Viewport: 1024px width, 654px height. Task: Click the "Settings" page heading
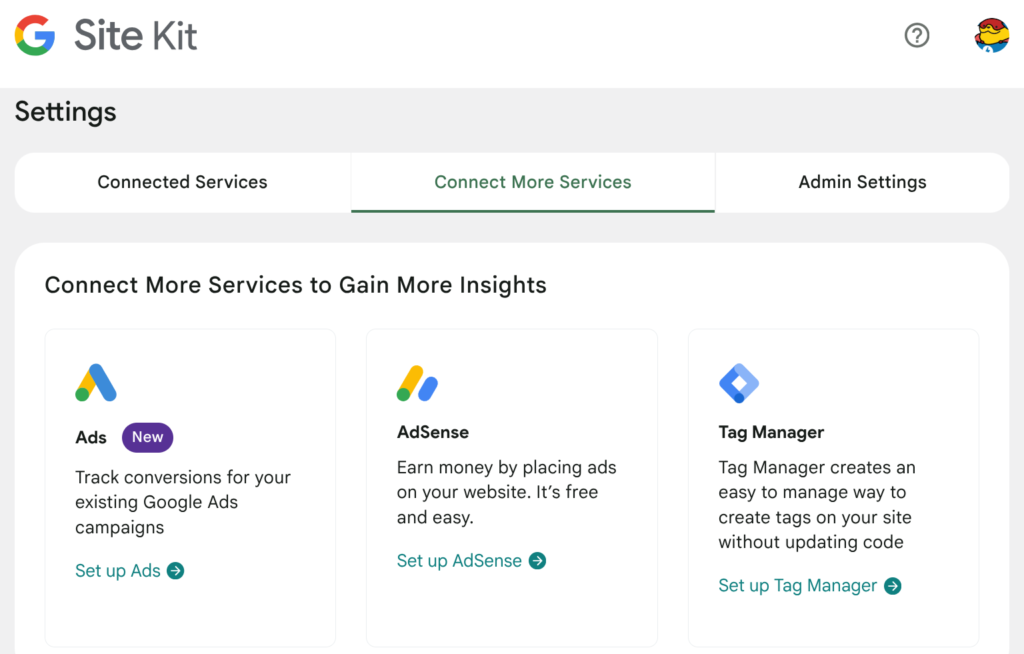pyautogui.click(x=66, y=112)
